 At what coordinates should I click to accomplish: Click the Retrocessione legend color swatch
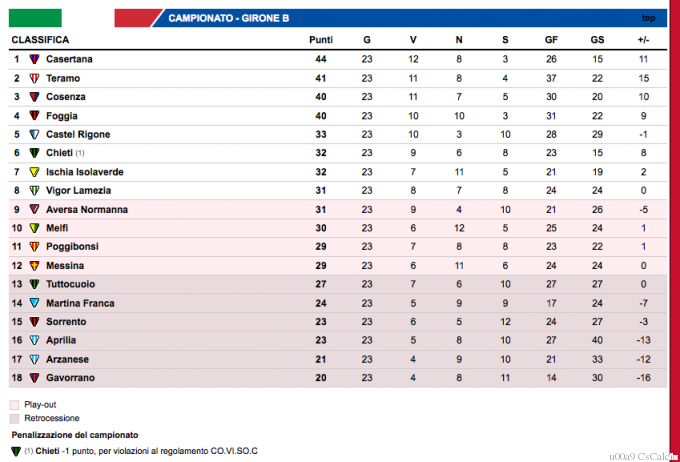[15, 418]
